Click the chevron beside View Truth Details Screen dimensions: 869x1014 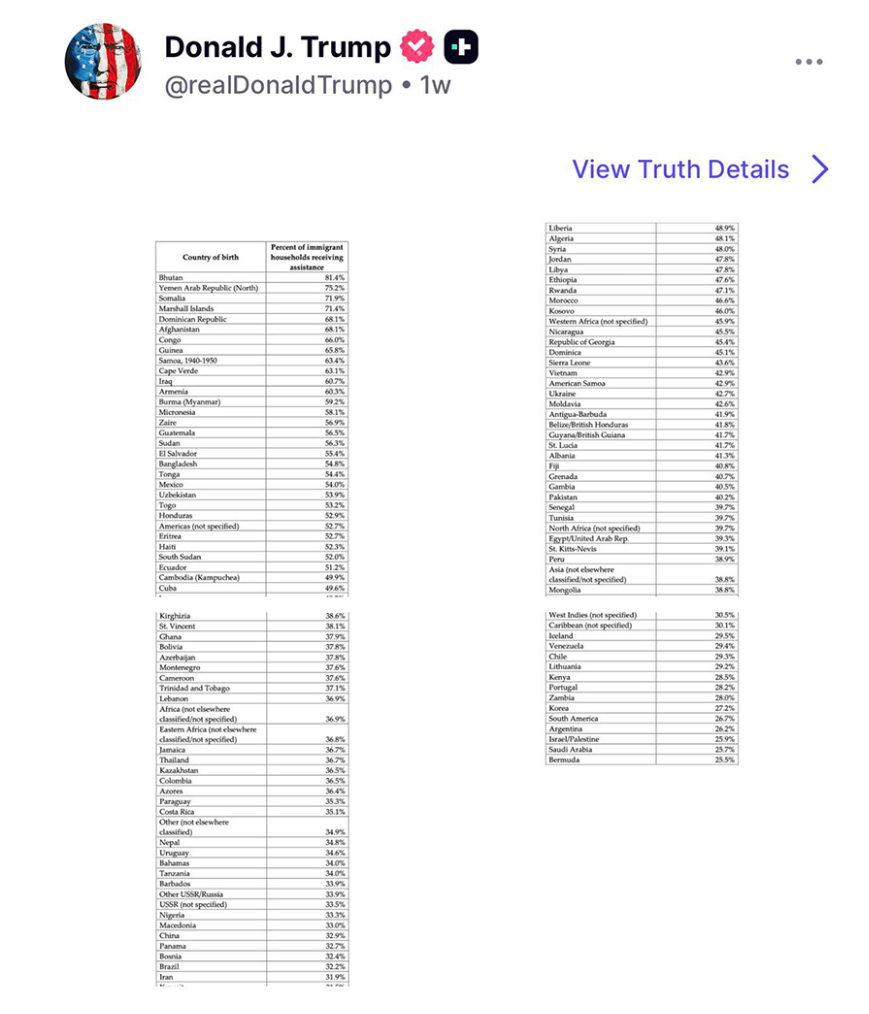pos(820,169)
